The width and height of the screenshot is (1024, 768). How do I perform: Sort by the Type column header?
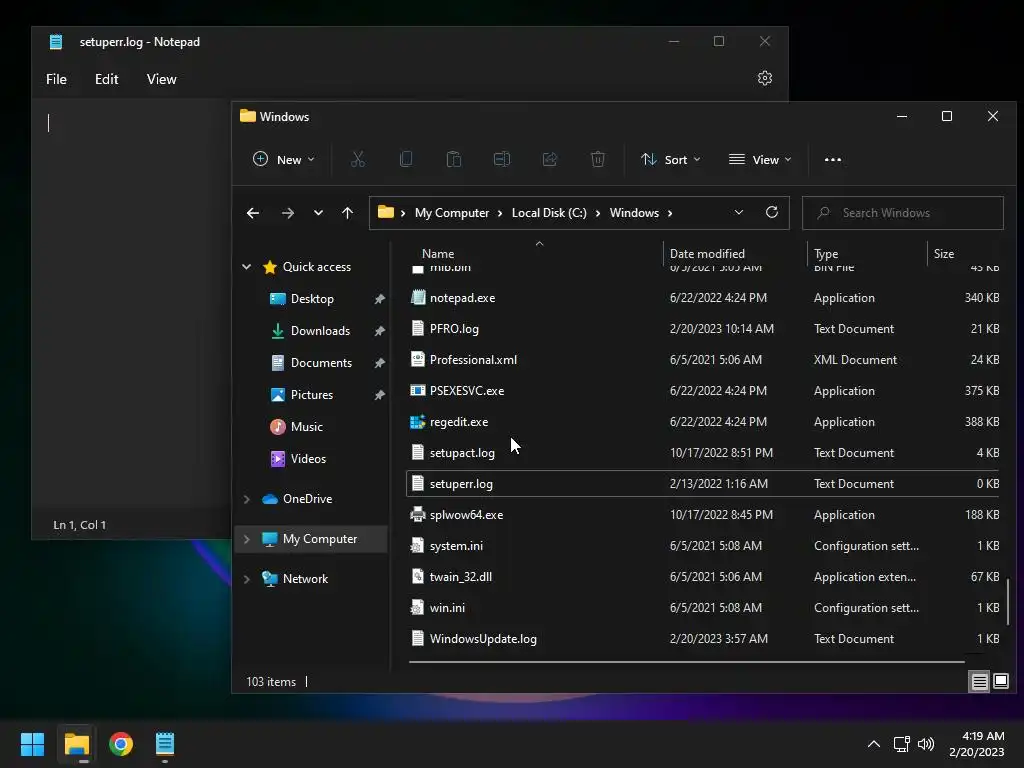[826, 253]
